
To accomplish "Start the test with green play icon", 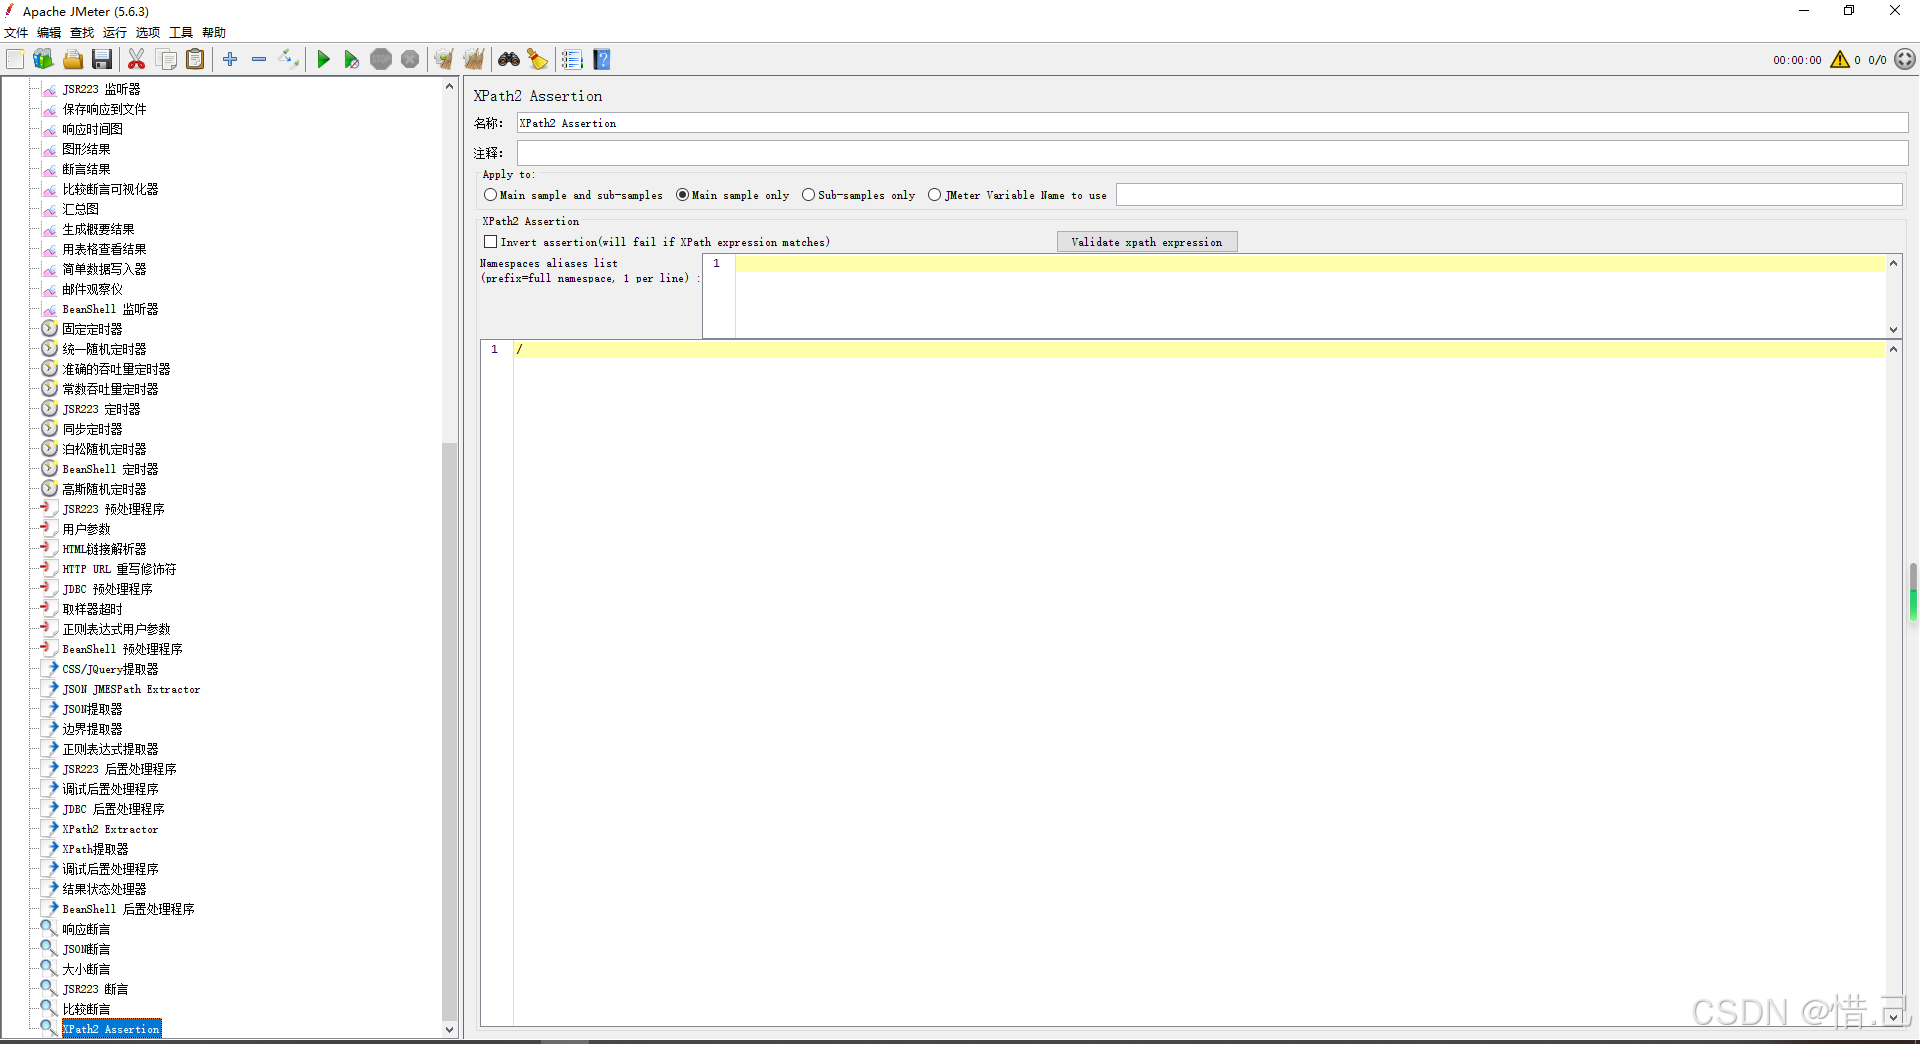I will coord(323,60).
